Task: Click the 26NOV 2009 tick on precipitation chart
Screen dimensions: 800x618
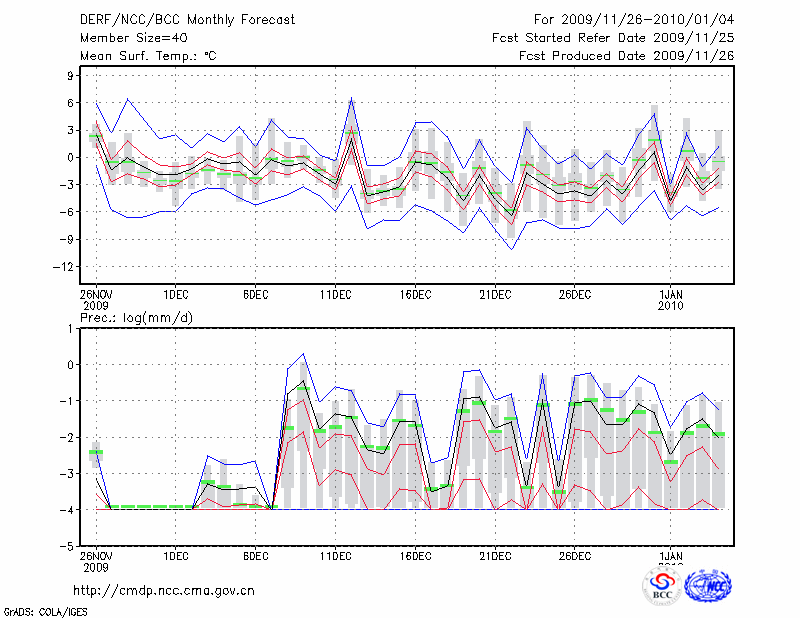Action: [x=96, y=560]
